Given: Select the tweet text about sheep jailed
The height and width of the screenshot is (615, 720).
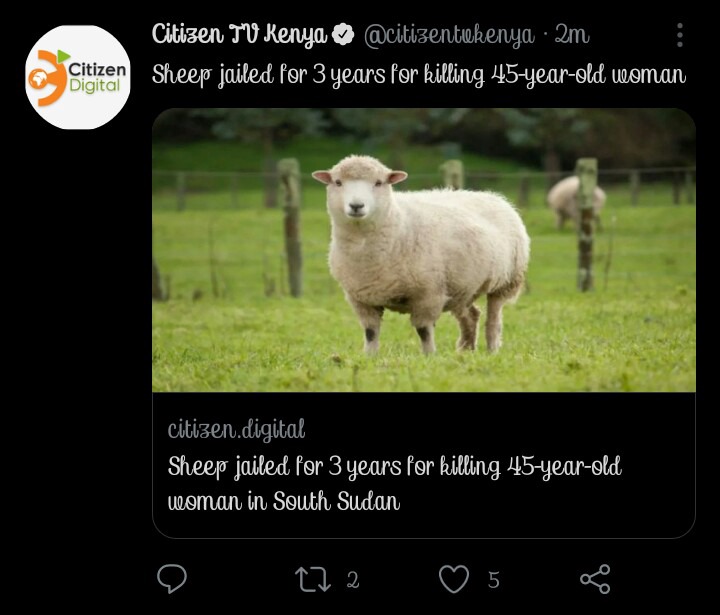Looking at the screenshot, I should coord(419,75).
